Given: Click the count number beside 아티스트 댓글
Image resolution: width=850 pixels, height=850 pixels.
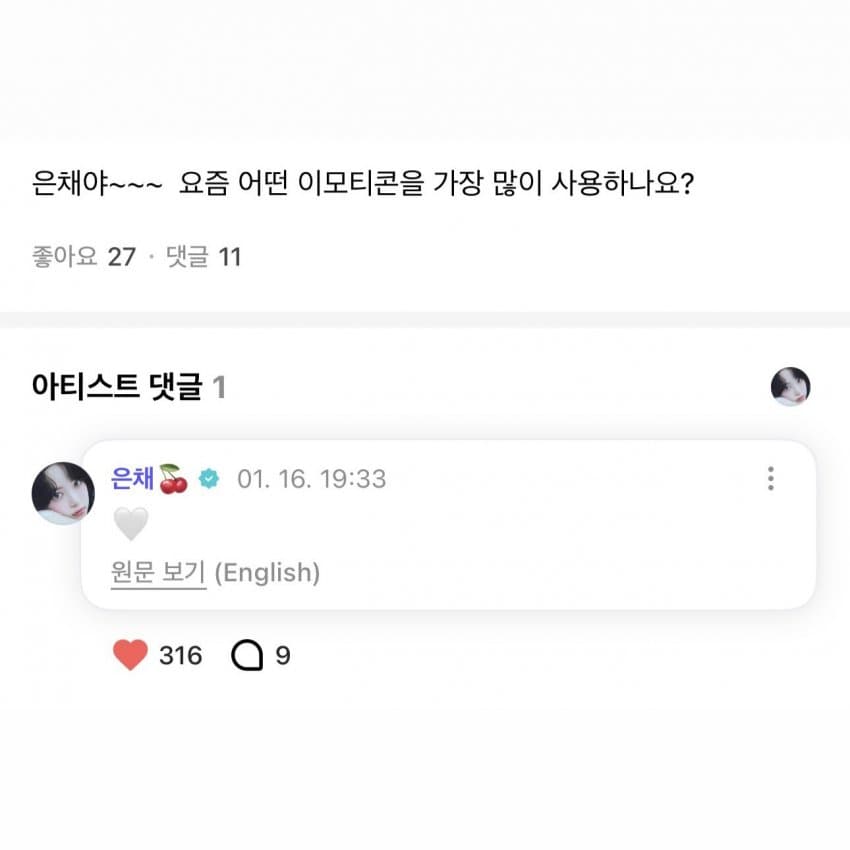Looking at the screenshot, I should tap(219, 387).
